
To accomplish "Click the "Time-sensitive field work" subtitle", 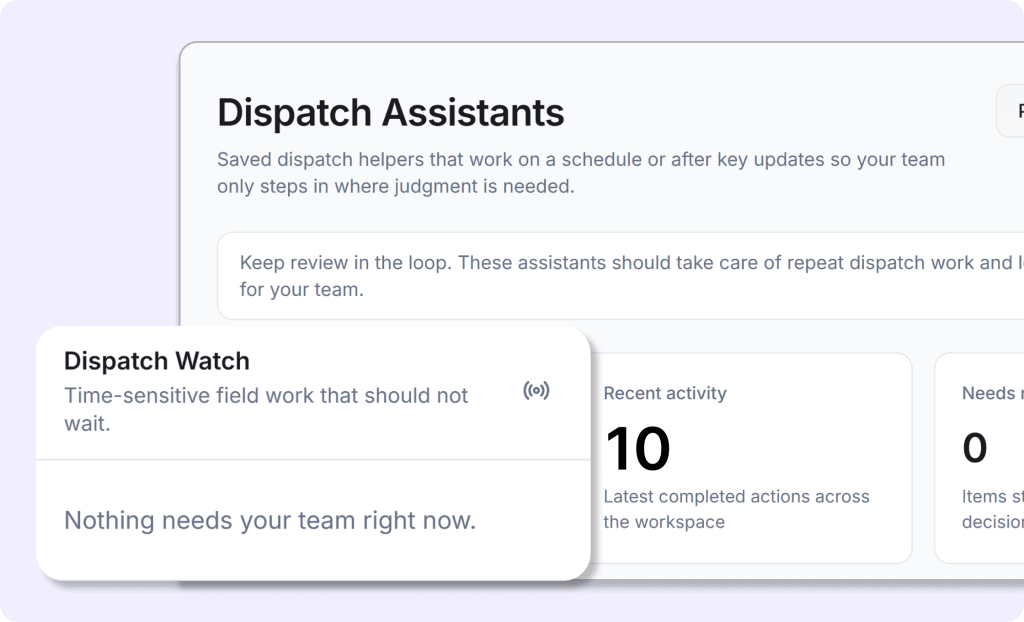I will [266, 395].
